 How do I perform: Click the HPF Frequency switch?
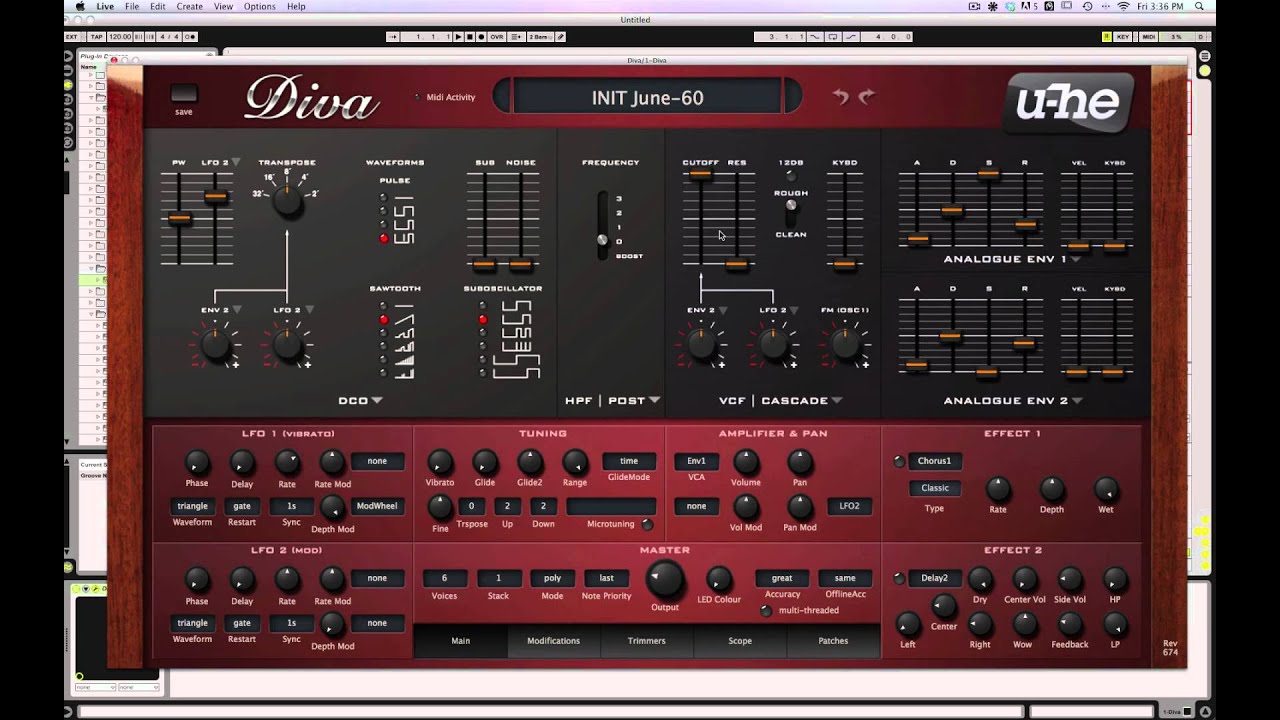[602, 225]
